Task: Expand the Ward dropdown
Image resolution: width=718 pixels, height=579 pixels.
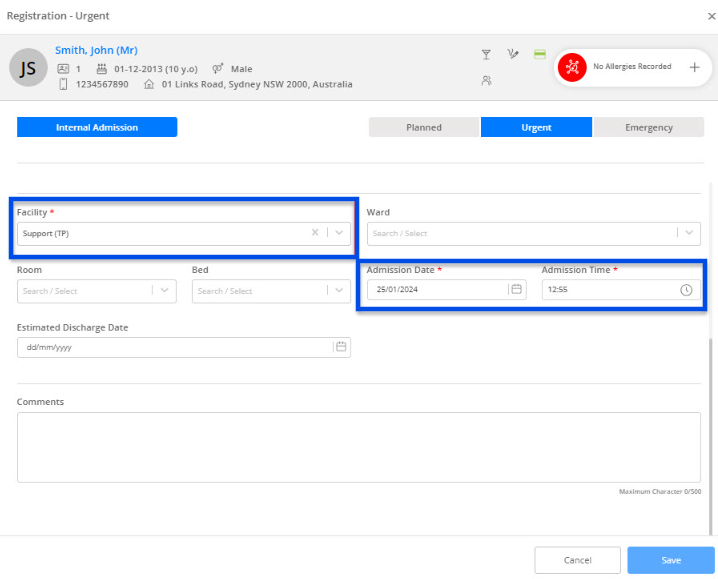Action: click(688, 233)
